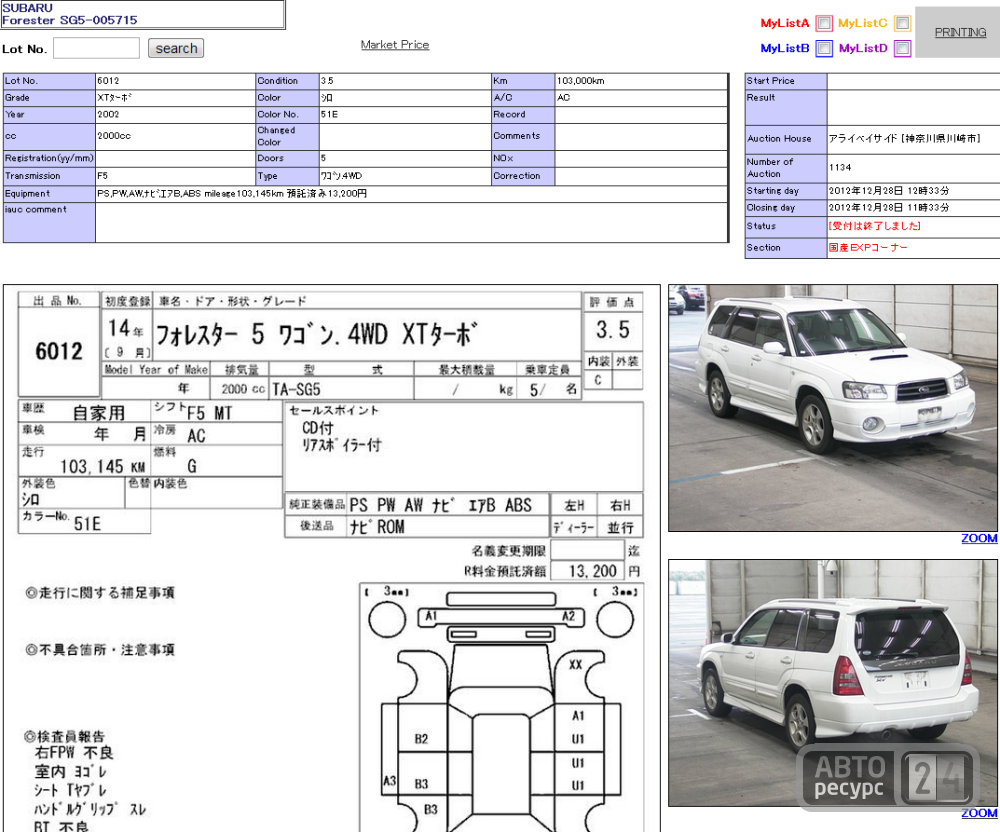Click ZOOM link under front car photo
Screen dimensions: 1000x832
point(979,538)
